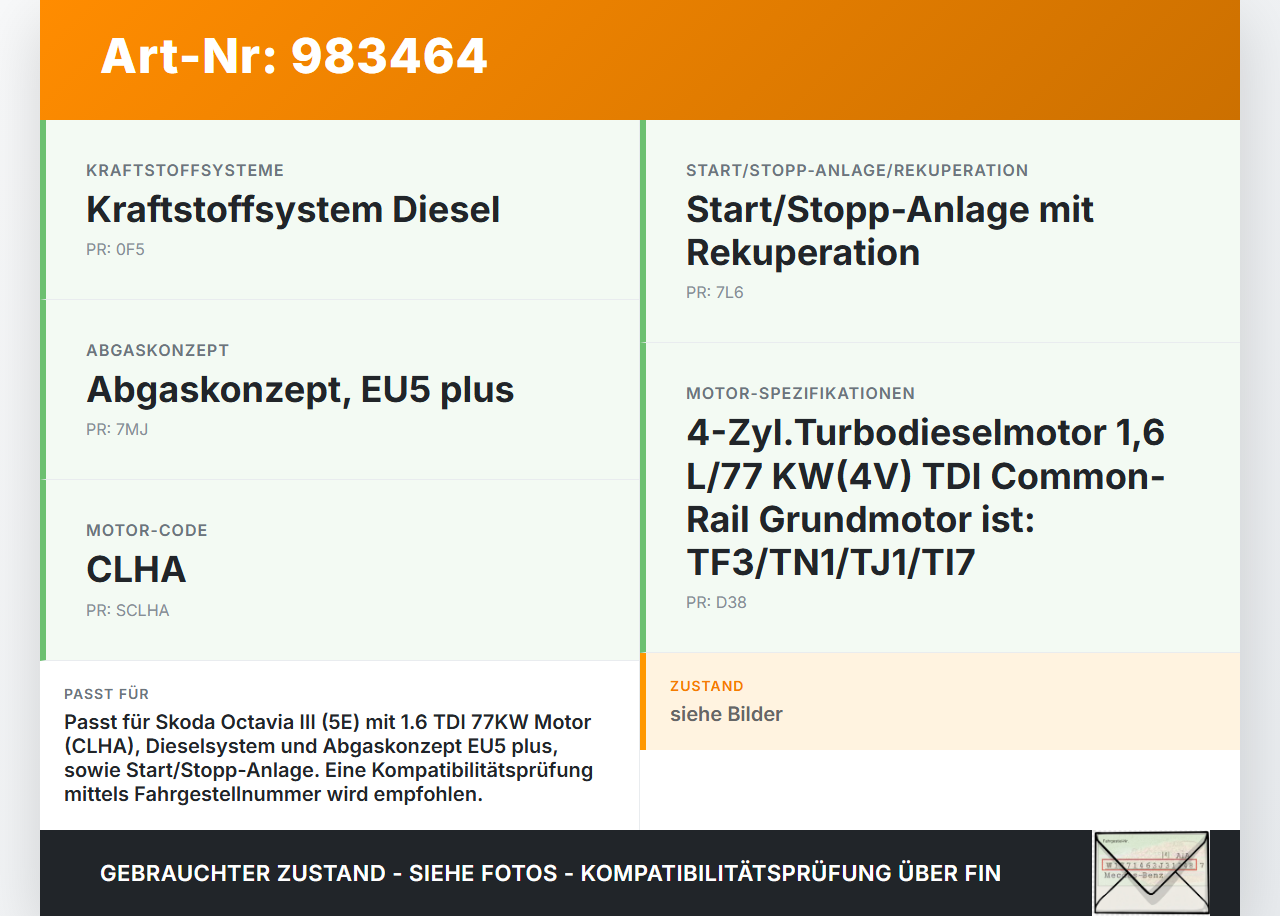Click the Motor-Code section heading

(x=146, y=530)
